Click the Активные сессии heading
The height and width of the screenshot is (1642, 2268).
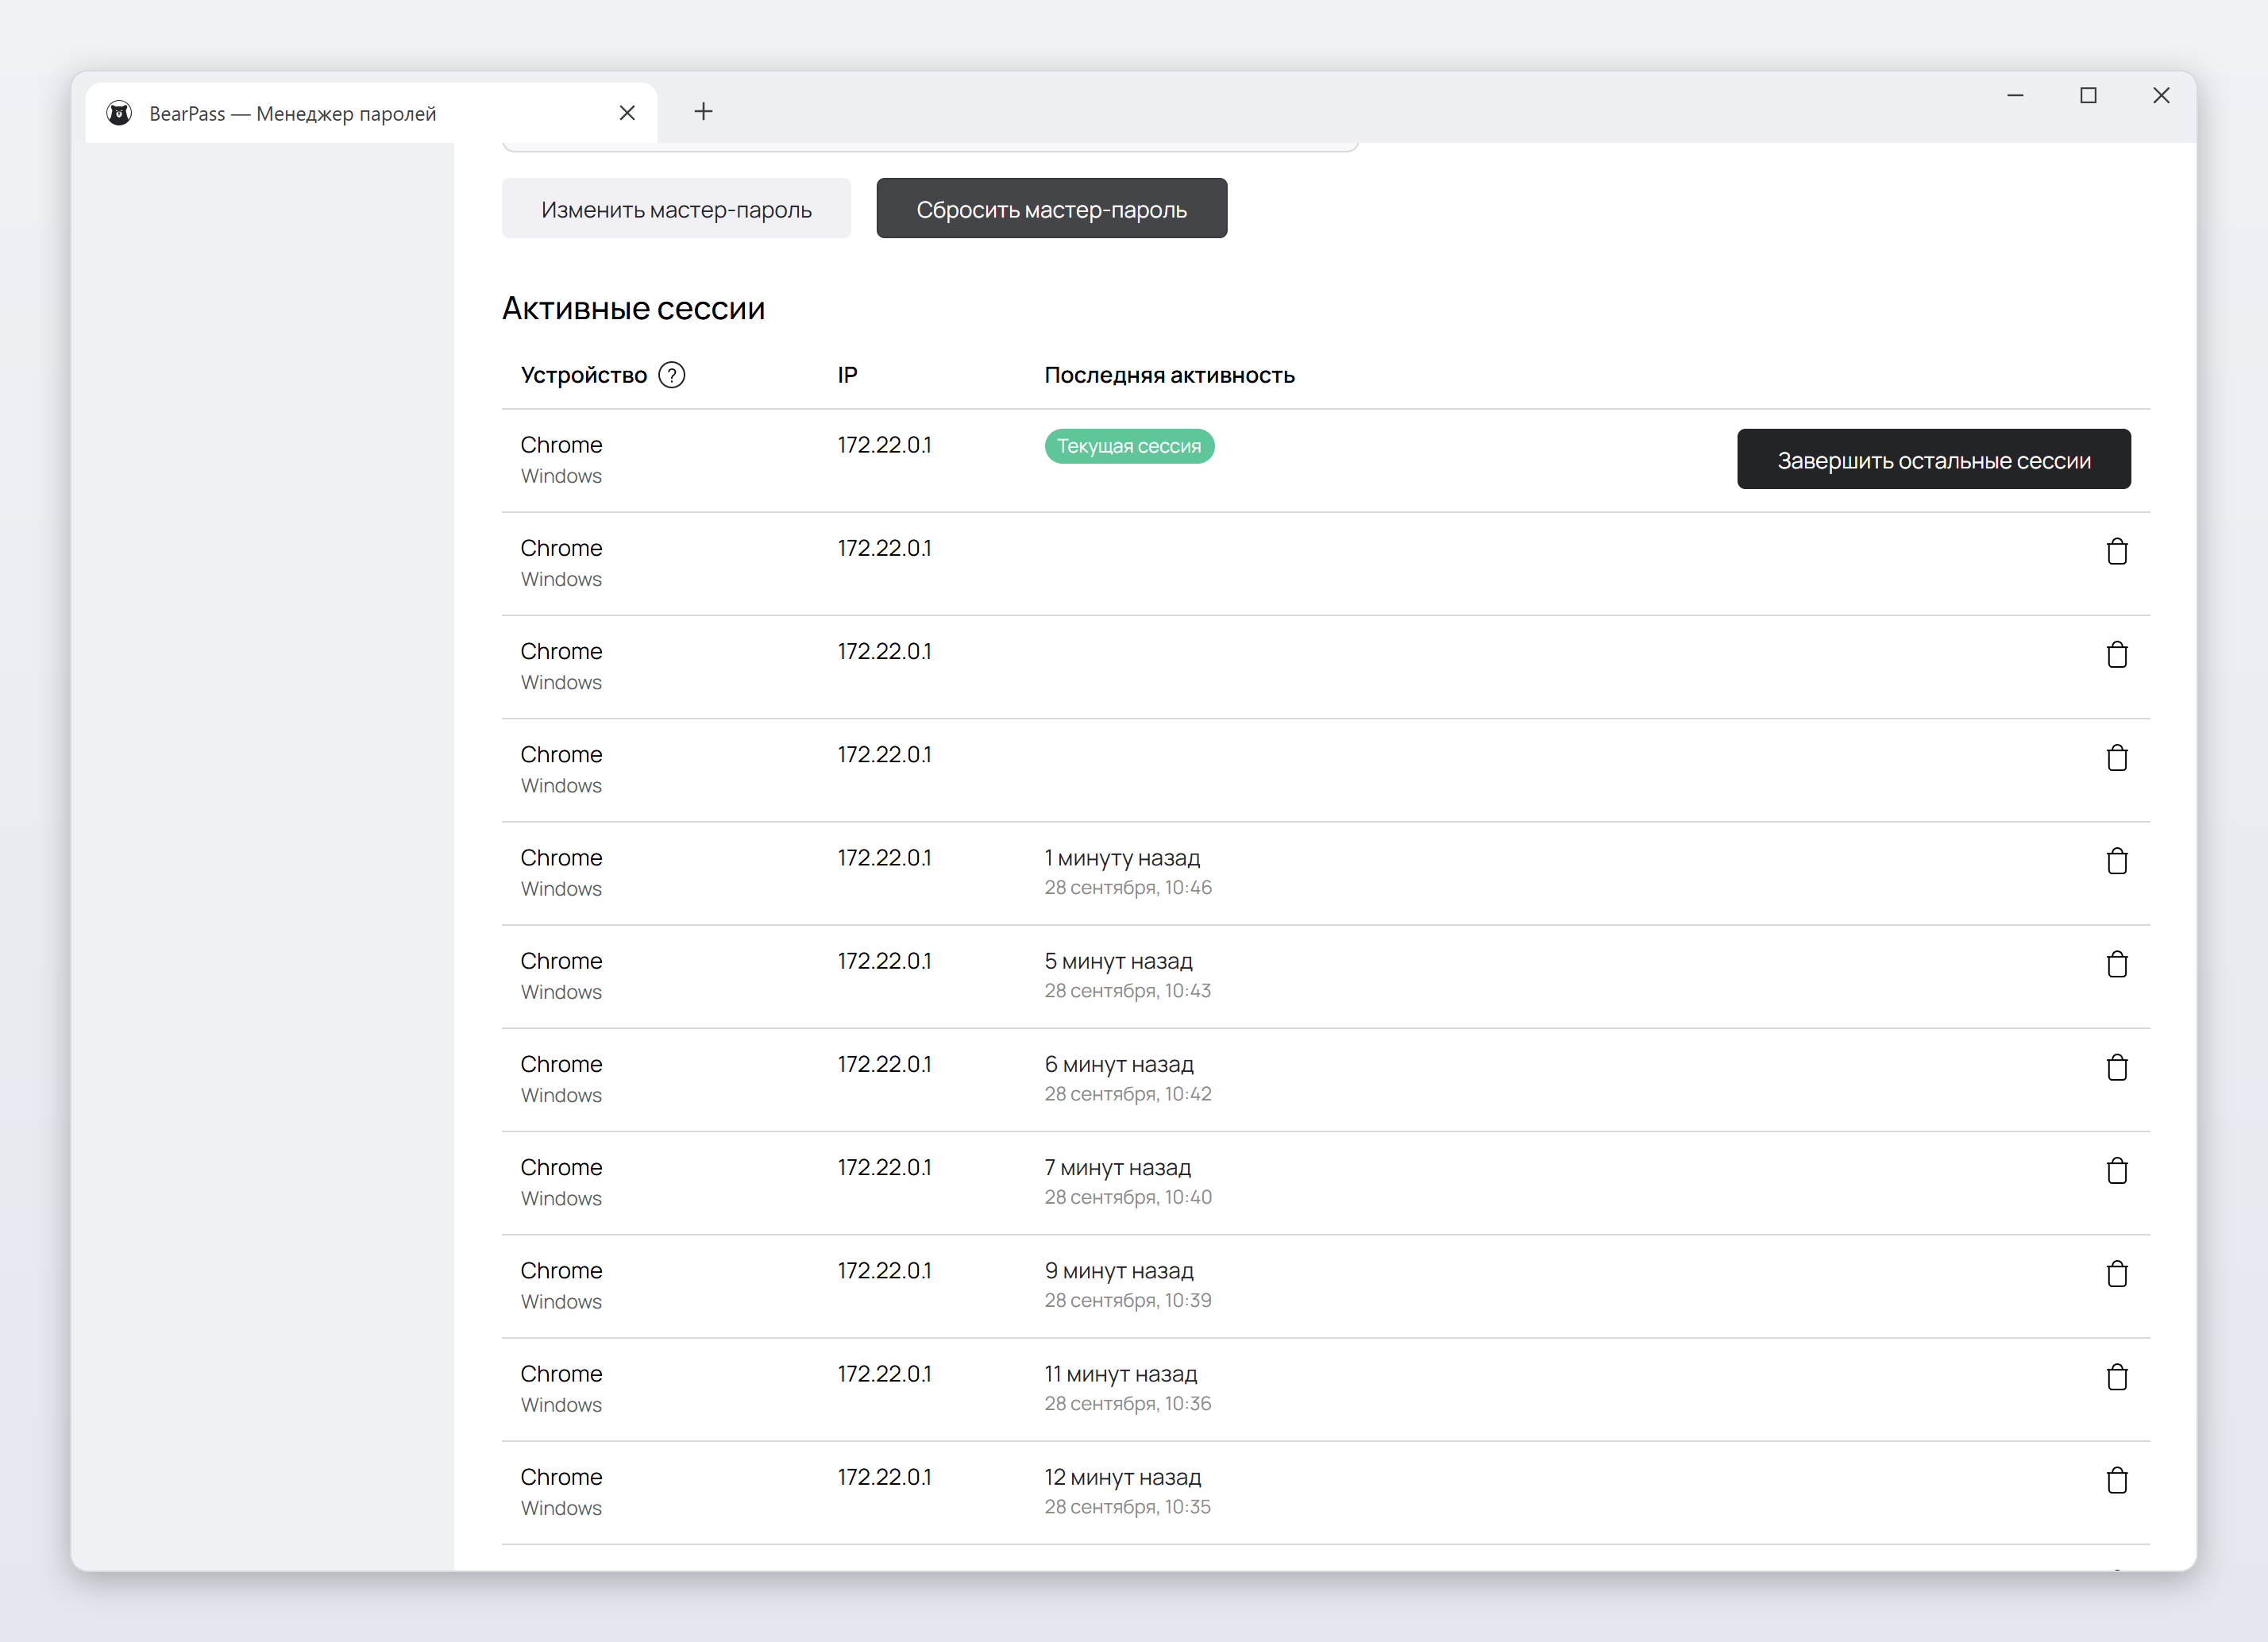pos(633,308)
